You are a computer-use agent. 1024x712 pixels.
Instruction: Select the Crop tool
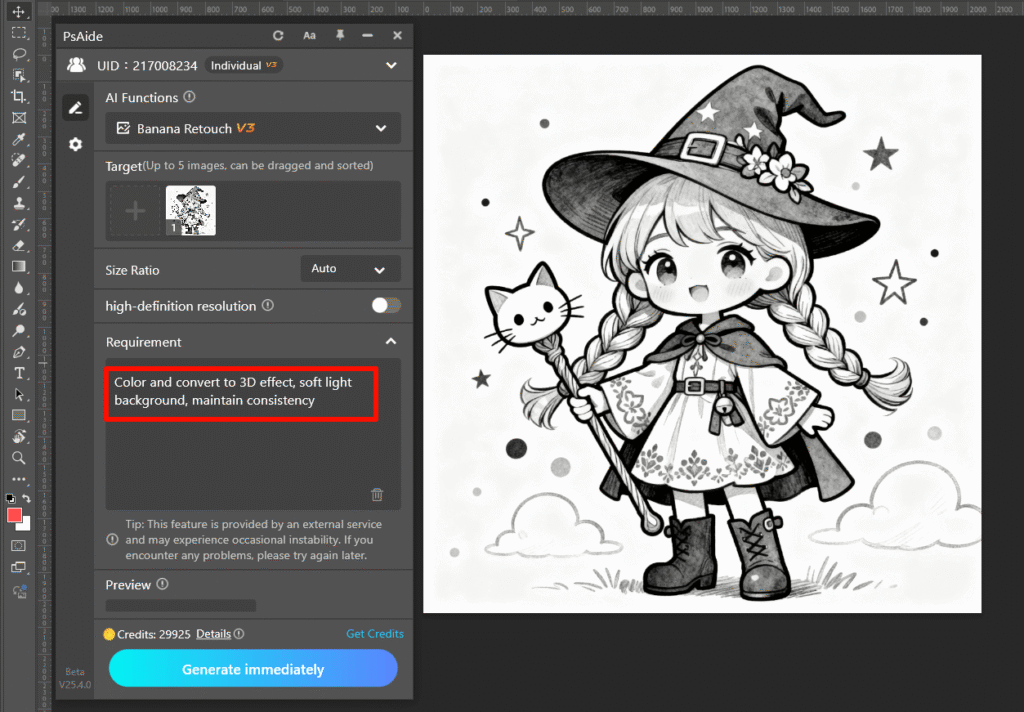tap(19, 96)
